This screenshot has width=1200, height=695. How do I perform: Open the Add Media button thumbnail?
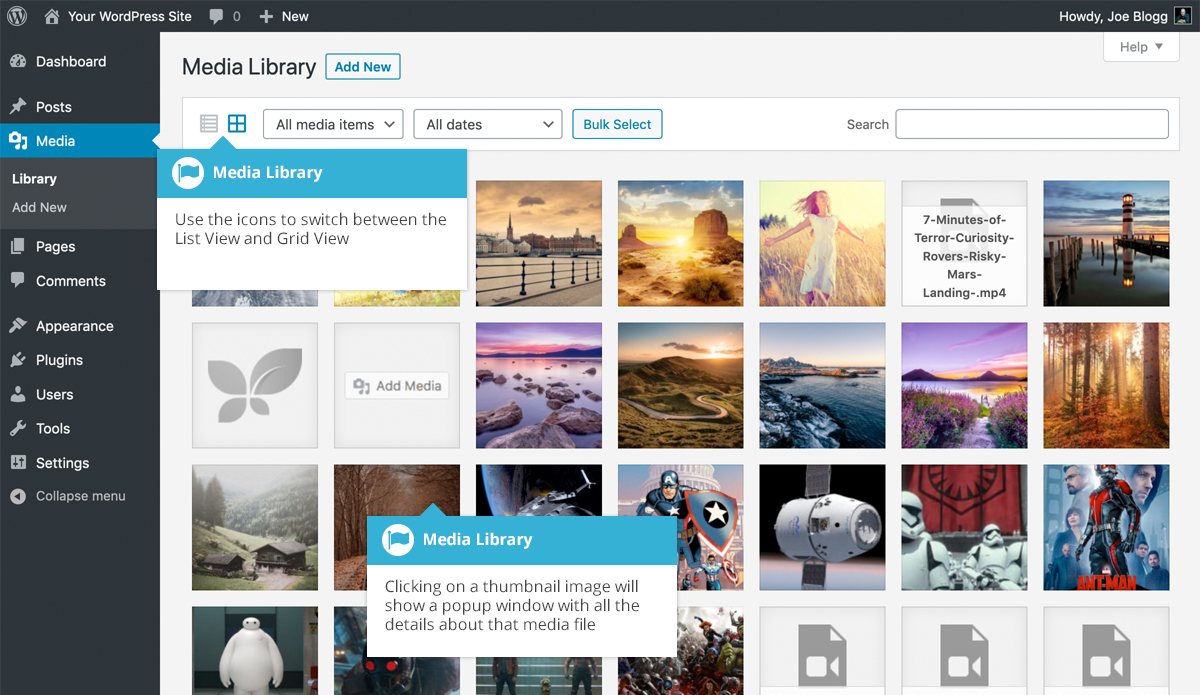click(x=397, y=385)
